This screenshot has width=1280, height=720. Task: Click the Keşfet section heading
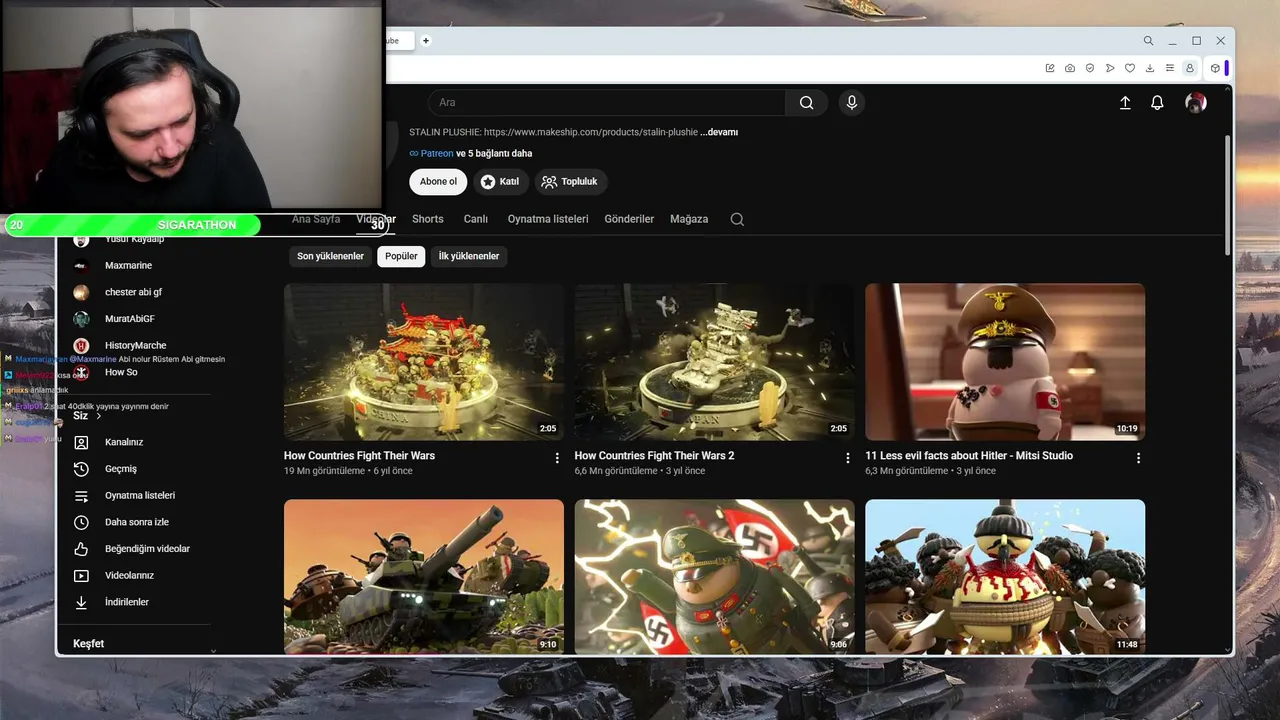click(x=88, y=644)
